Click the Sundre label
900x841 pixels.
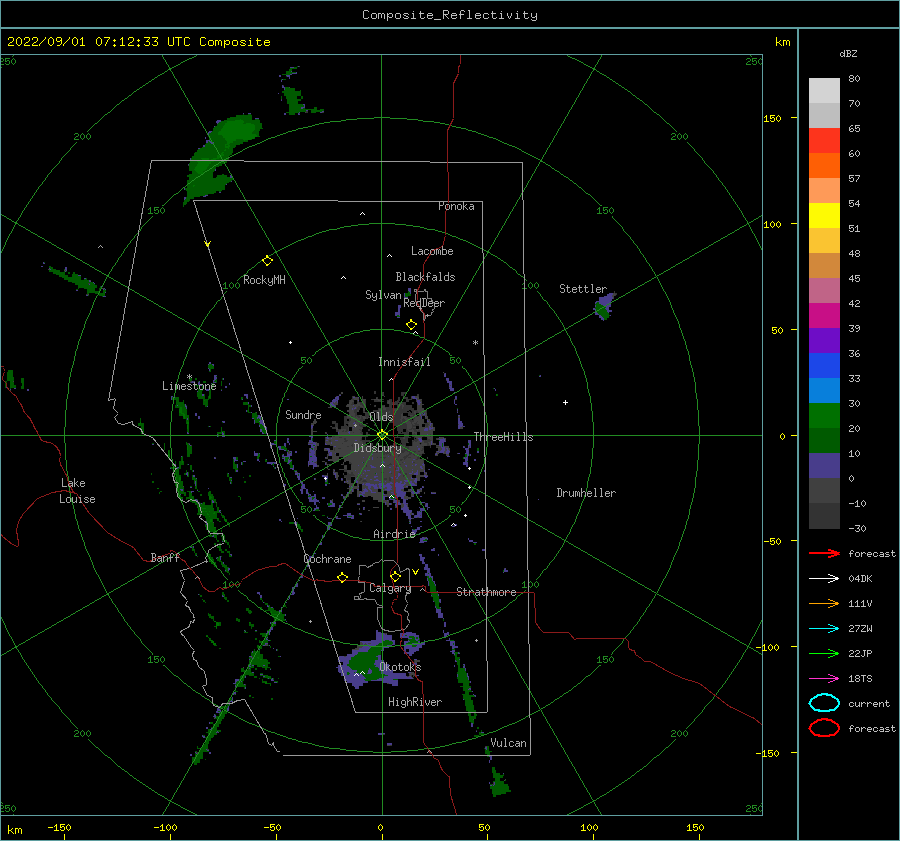[303, 414]
